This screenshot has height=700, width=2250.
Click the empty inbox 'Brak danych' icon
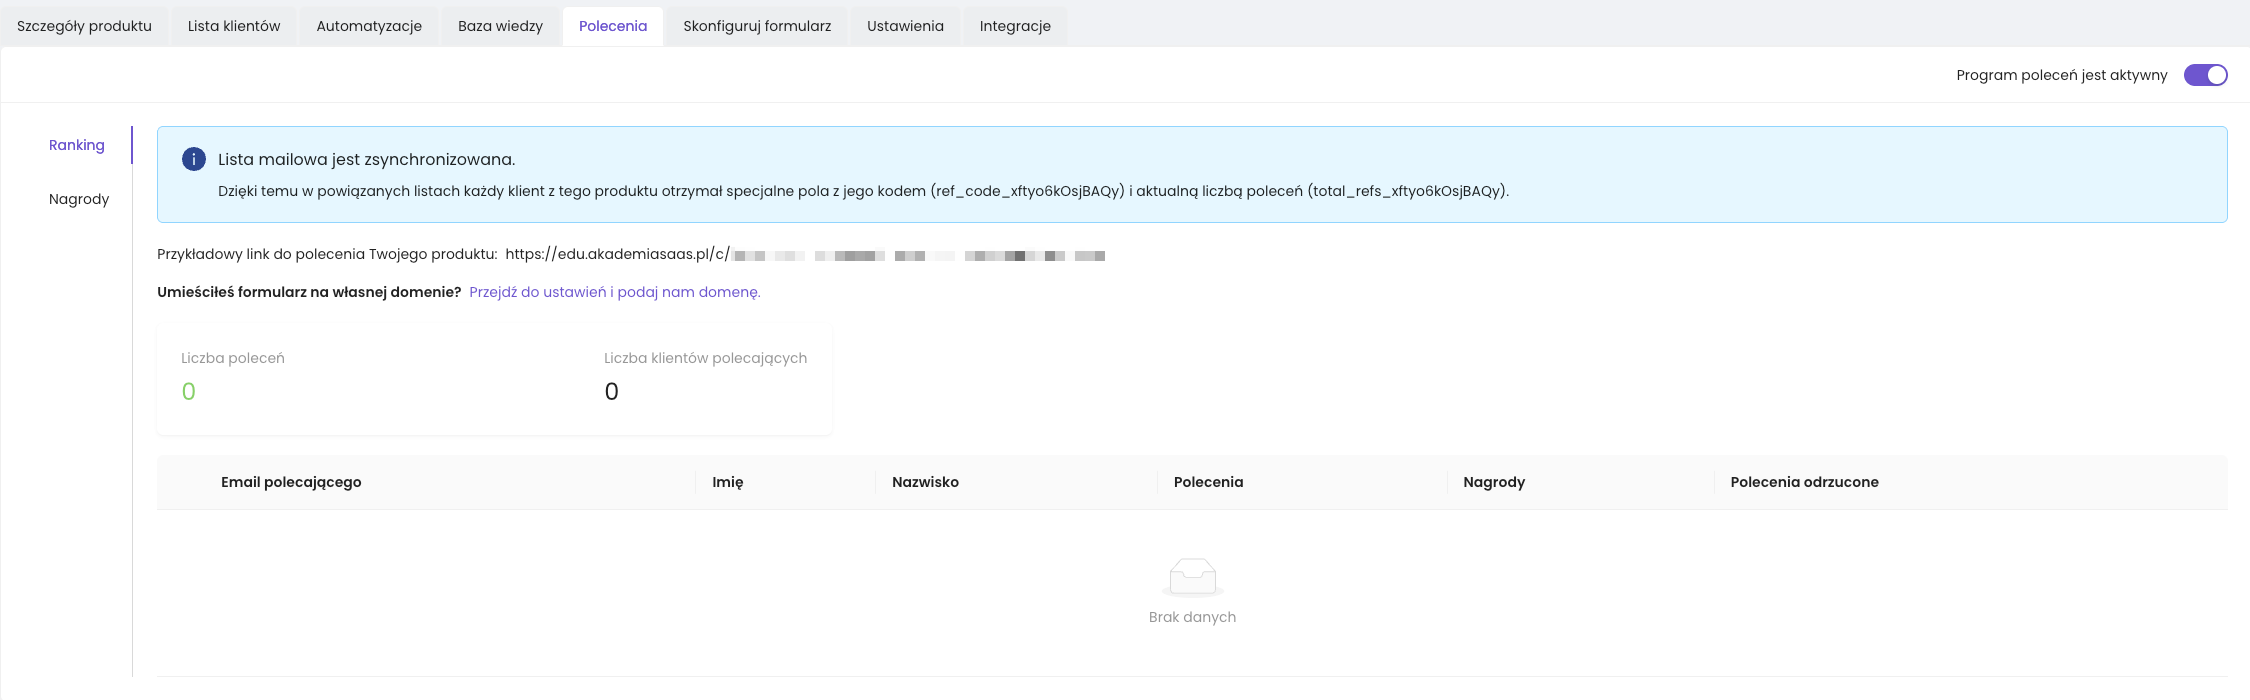1192,577
